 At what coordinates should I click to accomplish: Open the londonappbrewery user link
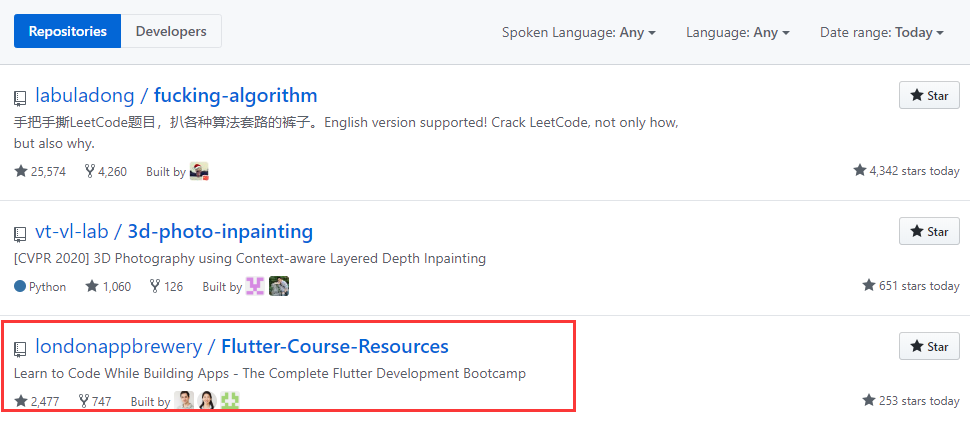(119, 346)
